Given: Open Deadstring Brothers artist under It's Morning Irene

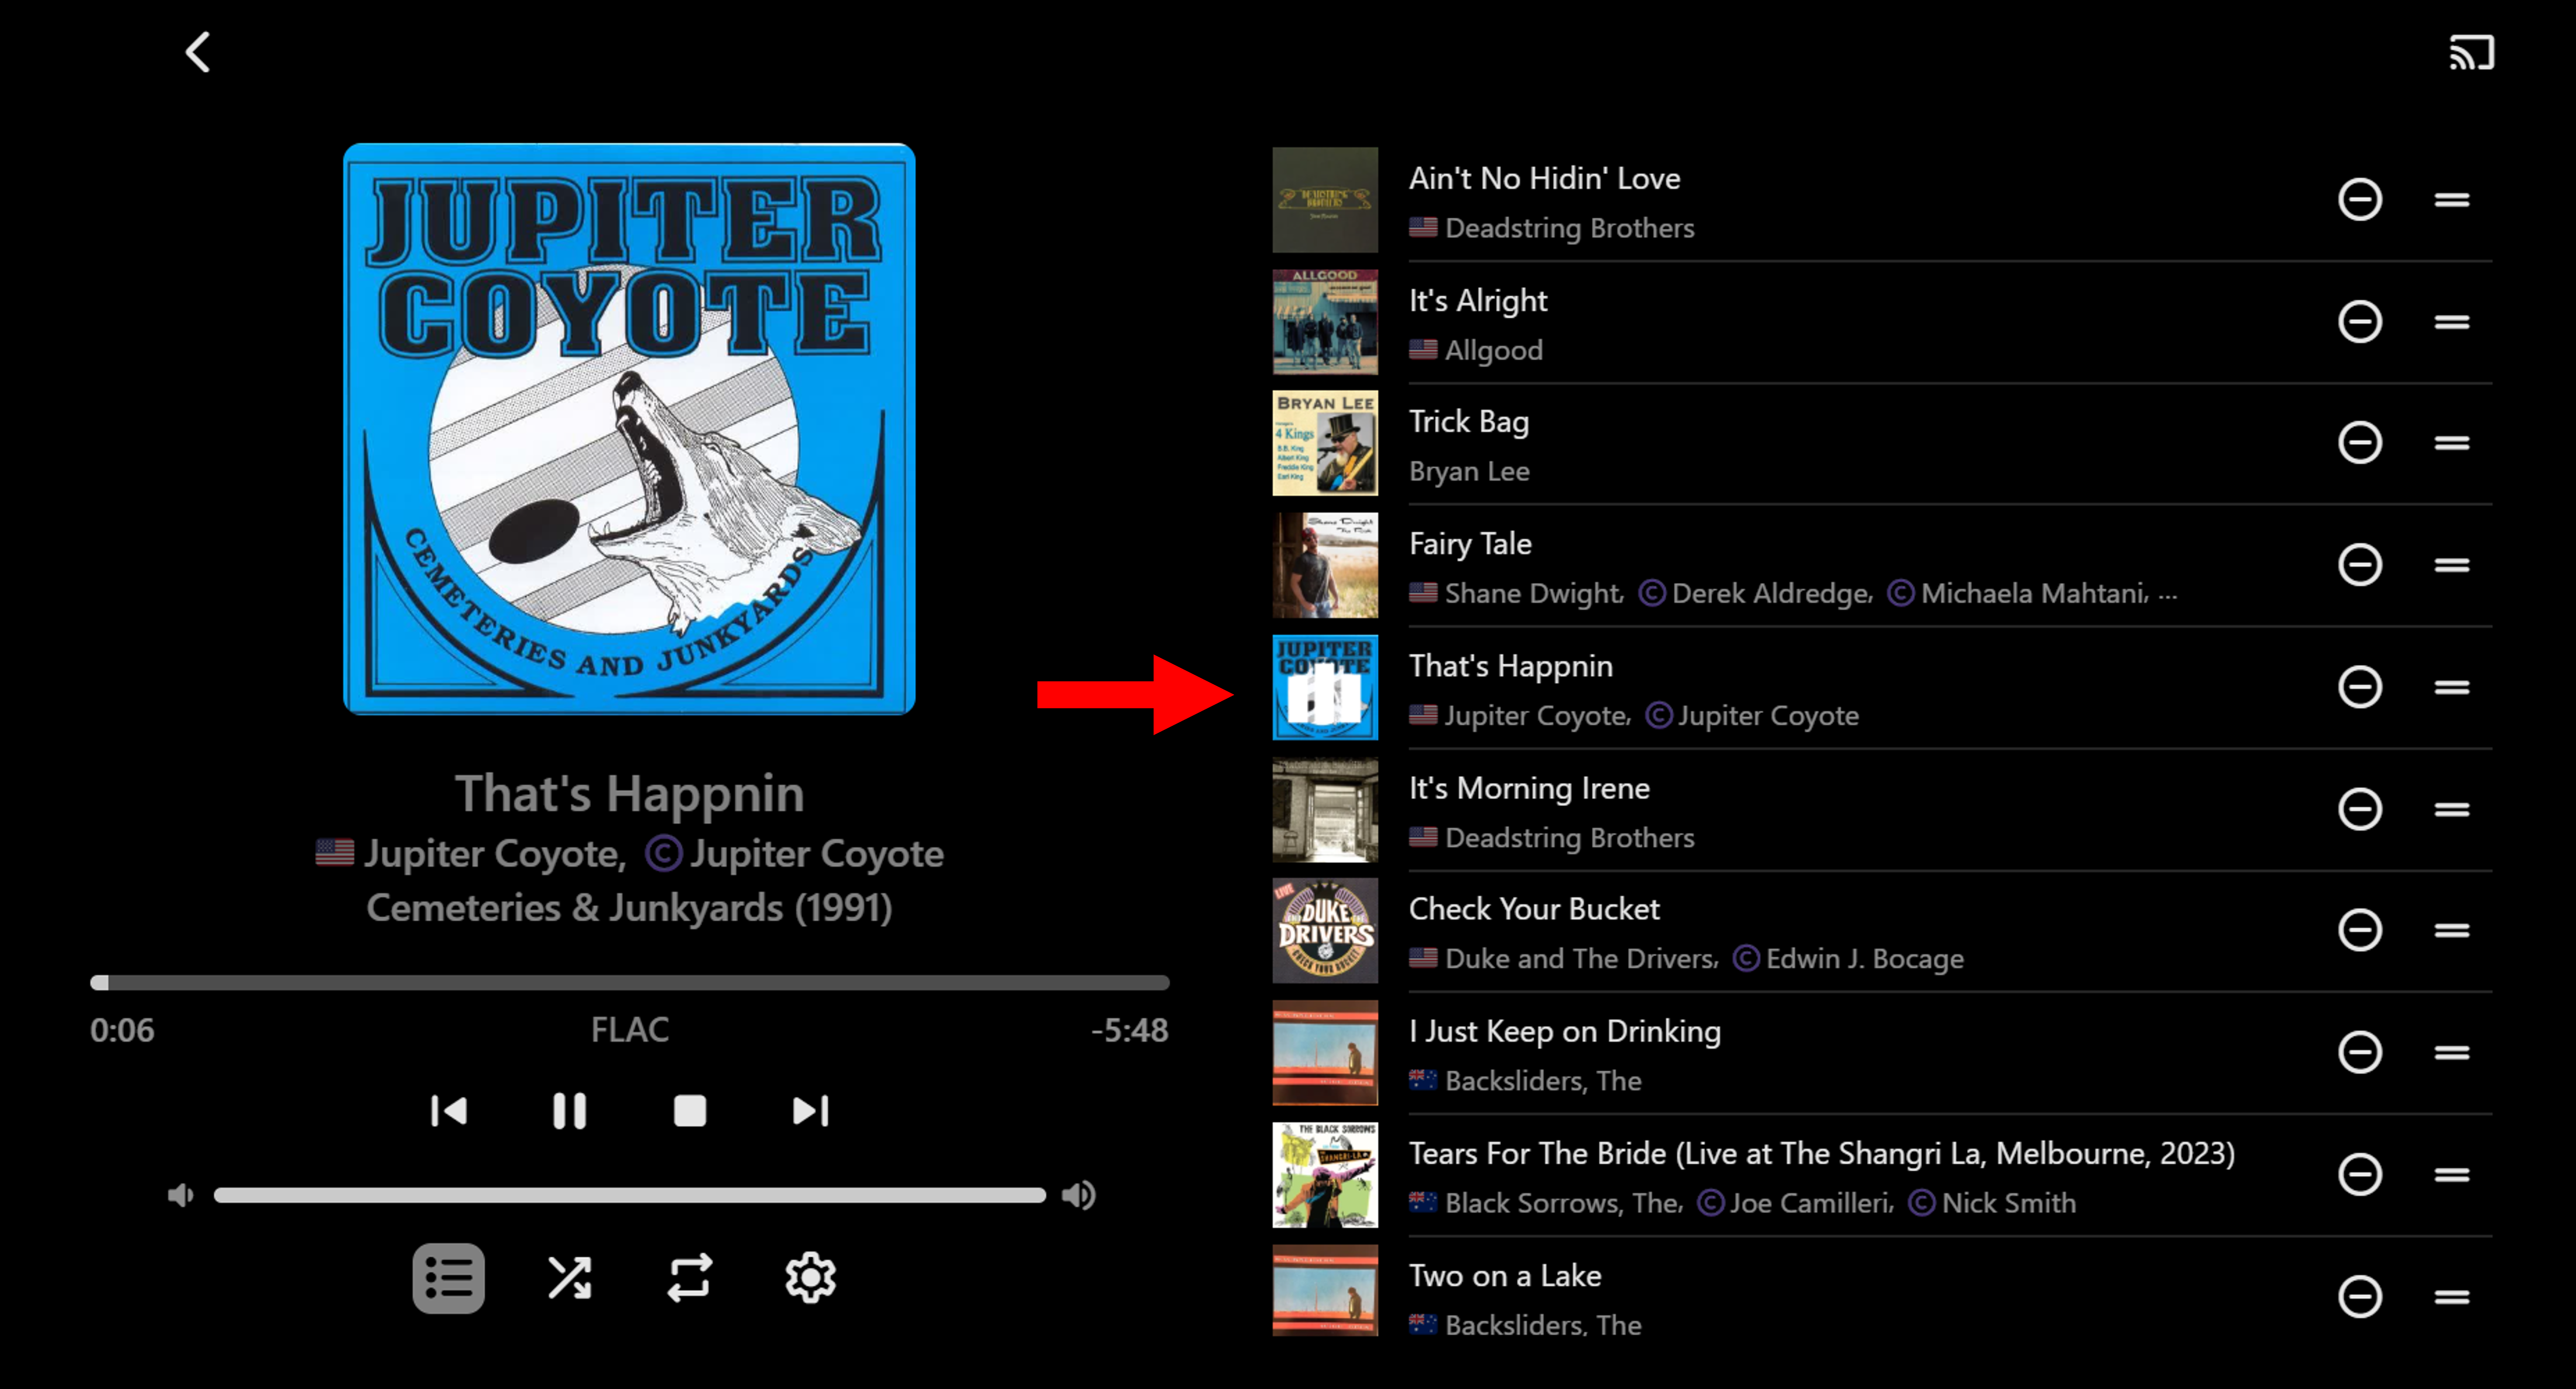Looking at the screenshot, I should tap(1569, 837).
